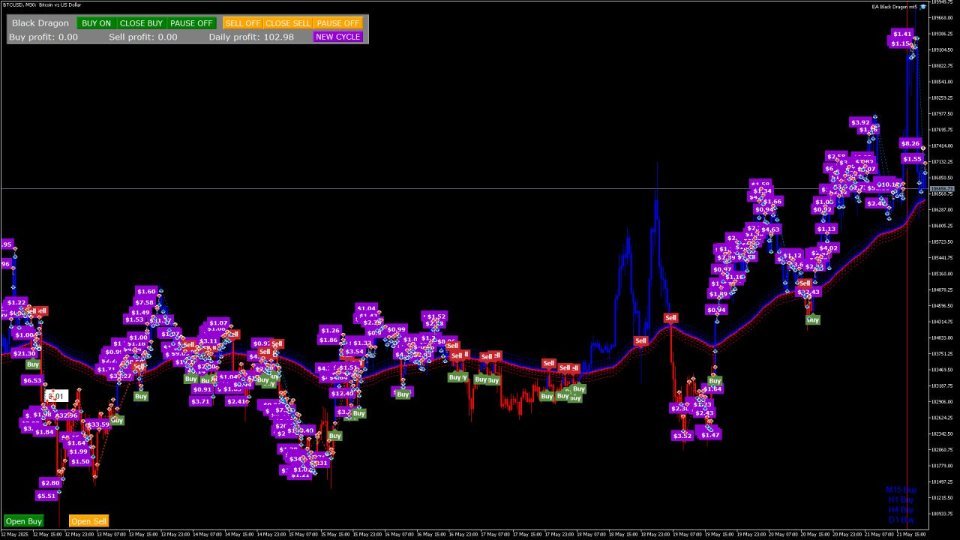
Task: Select the $8.26 profit label
Action: (910, 143)
